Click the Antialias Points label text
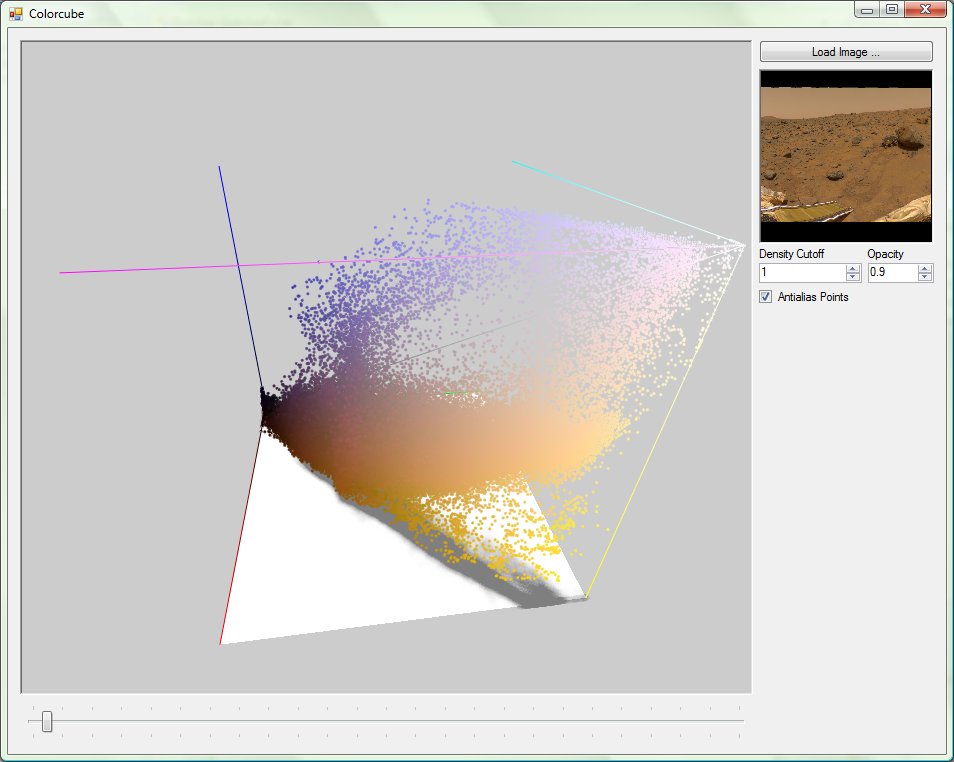This screenshot has width=954, height=762. pyautogui.click(x=813, y=297)
